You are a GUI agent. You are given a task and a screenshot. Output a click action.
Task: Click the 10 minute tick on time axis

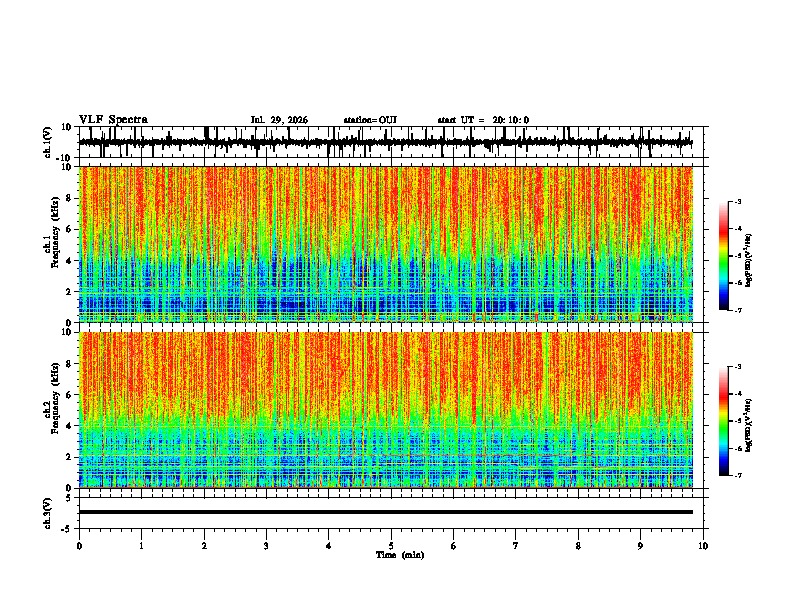pyautogui.click(x=703, y=546)
